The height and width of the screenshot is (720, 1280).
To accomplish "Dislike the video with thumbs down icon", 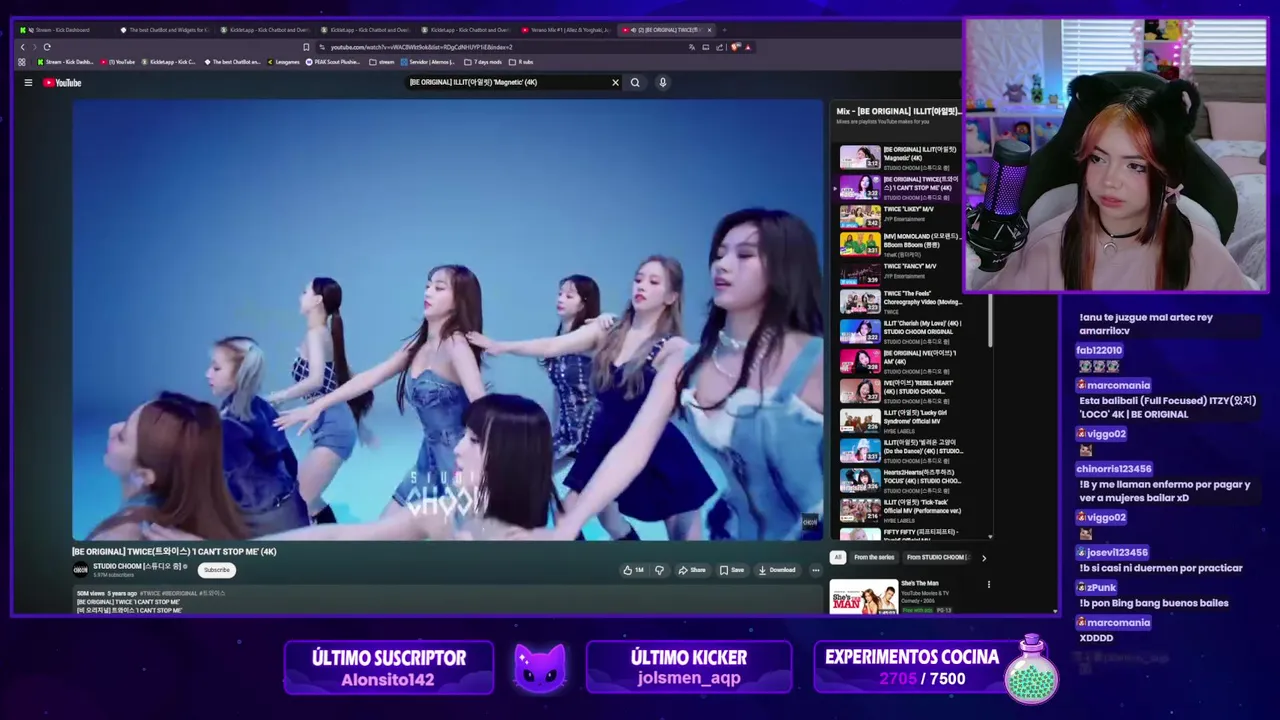I will click(659, 570).
